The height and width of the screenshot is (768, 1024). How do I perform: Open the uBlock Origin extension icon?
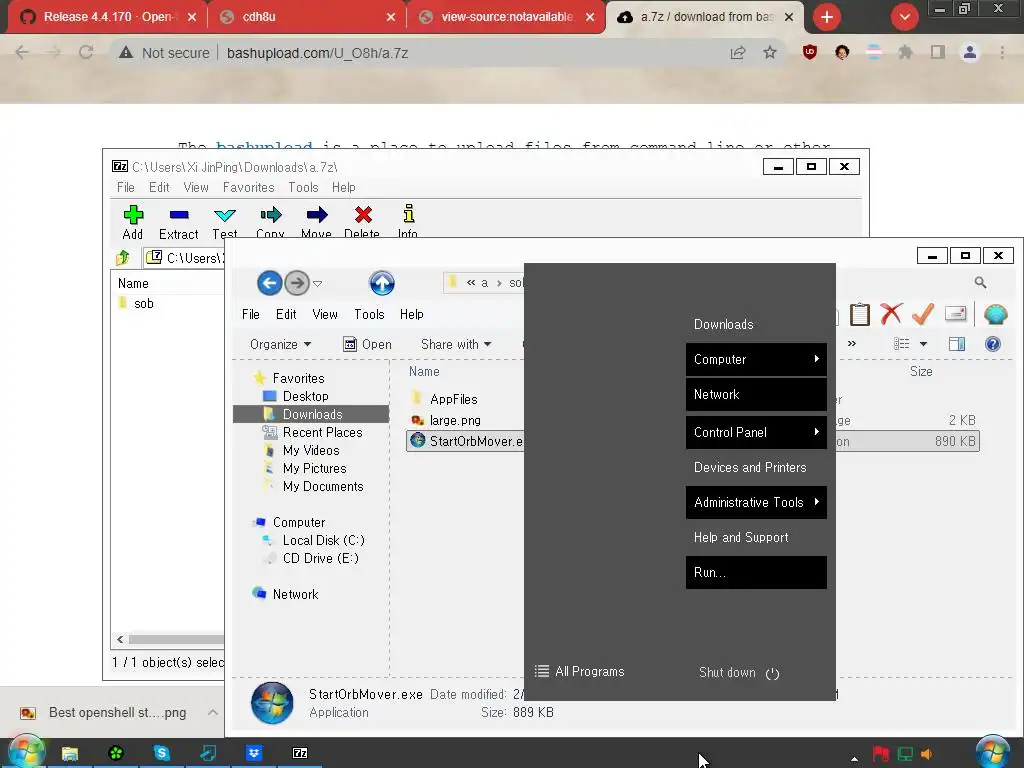pos(810,53)
